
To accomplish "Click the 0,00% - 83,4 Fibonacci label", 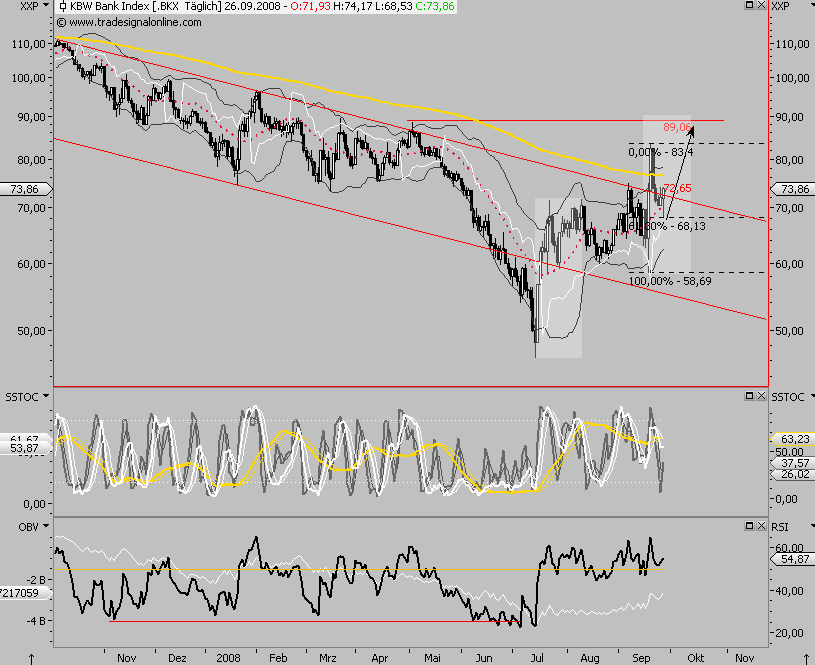I will click(660, 152).
